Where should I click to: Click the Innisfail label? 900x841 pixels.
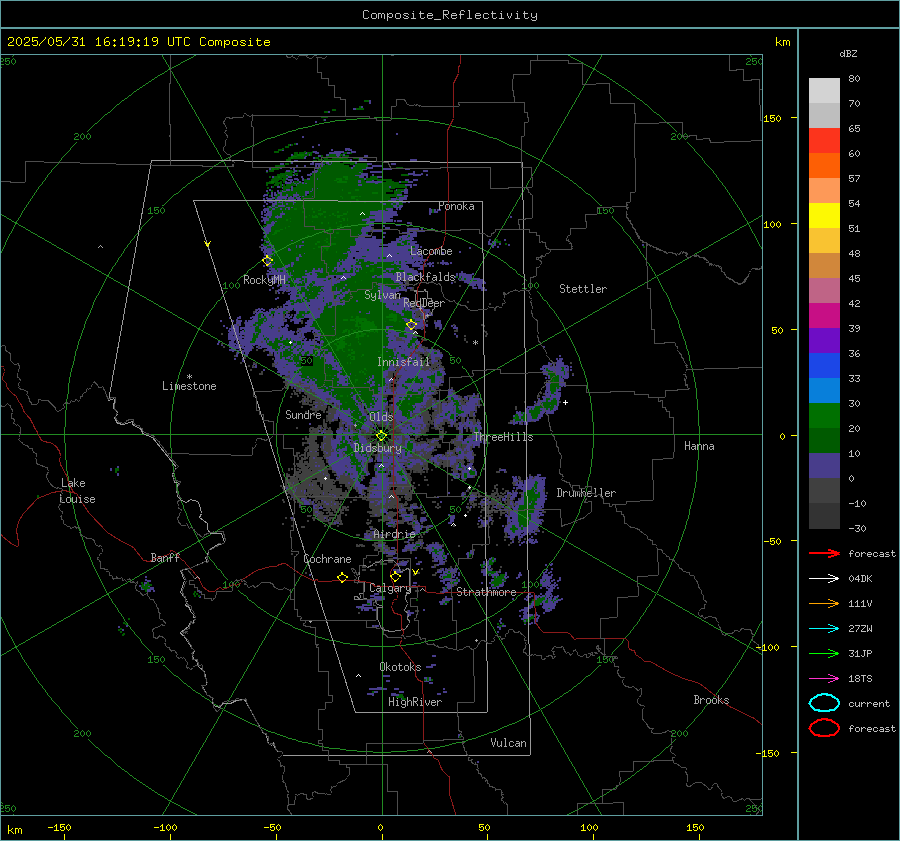[x=404, y=362]
